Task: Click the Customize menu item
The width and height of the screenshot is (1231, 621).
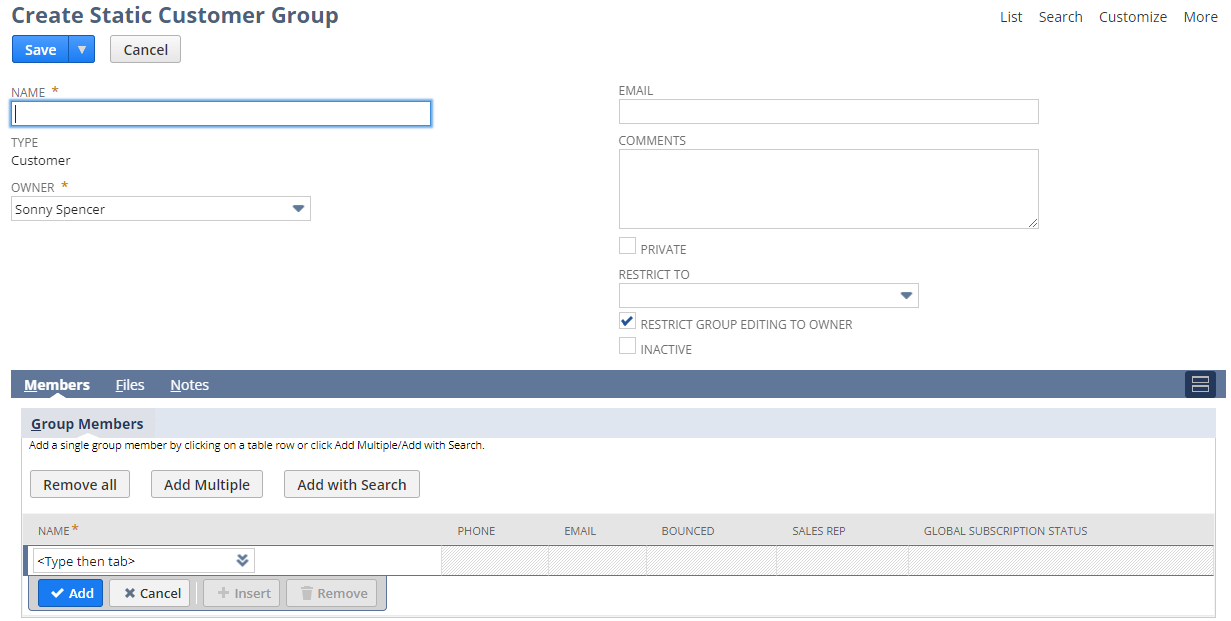Action: (1132, 16)
